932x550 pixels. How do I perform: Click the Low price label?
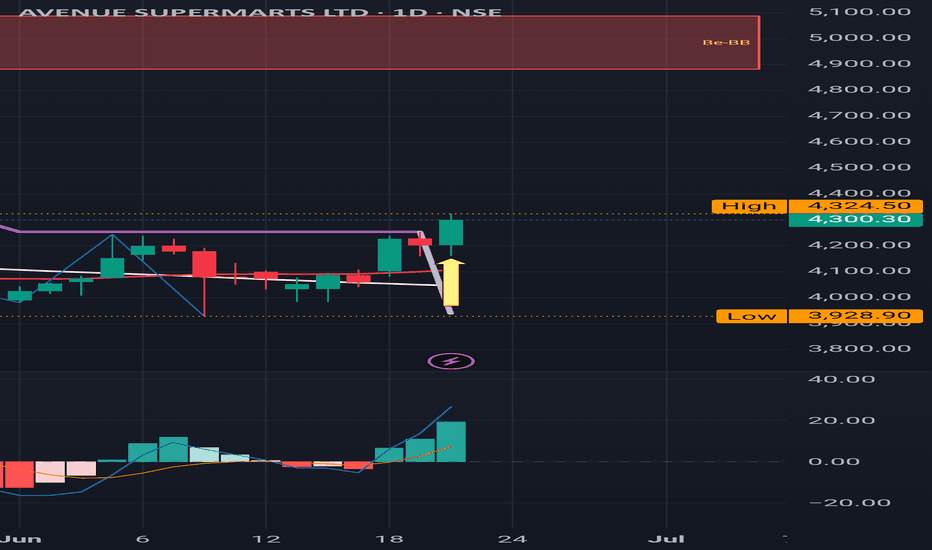coord(752,316)
